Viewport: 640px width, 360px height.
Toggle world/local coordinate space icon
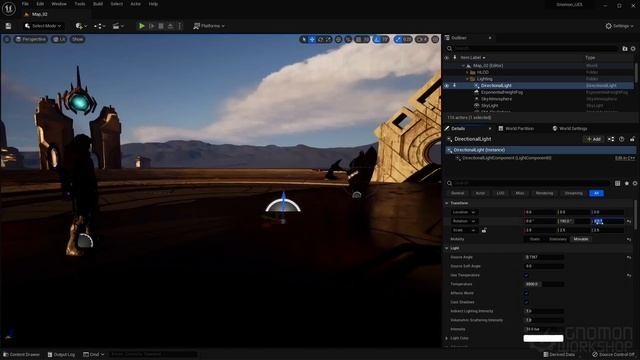pos(338,39)
